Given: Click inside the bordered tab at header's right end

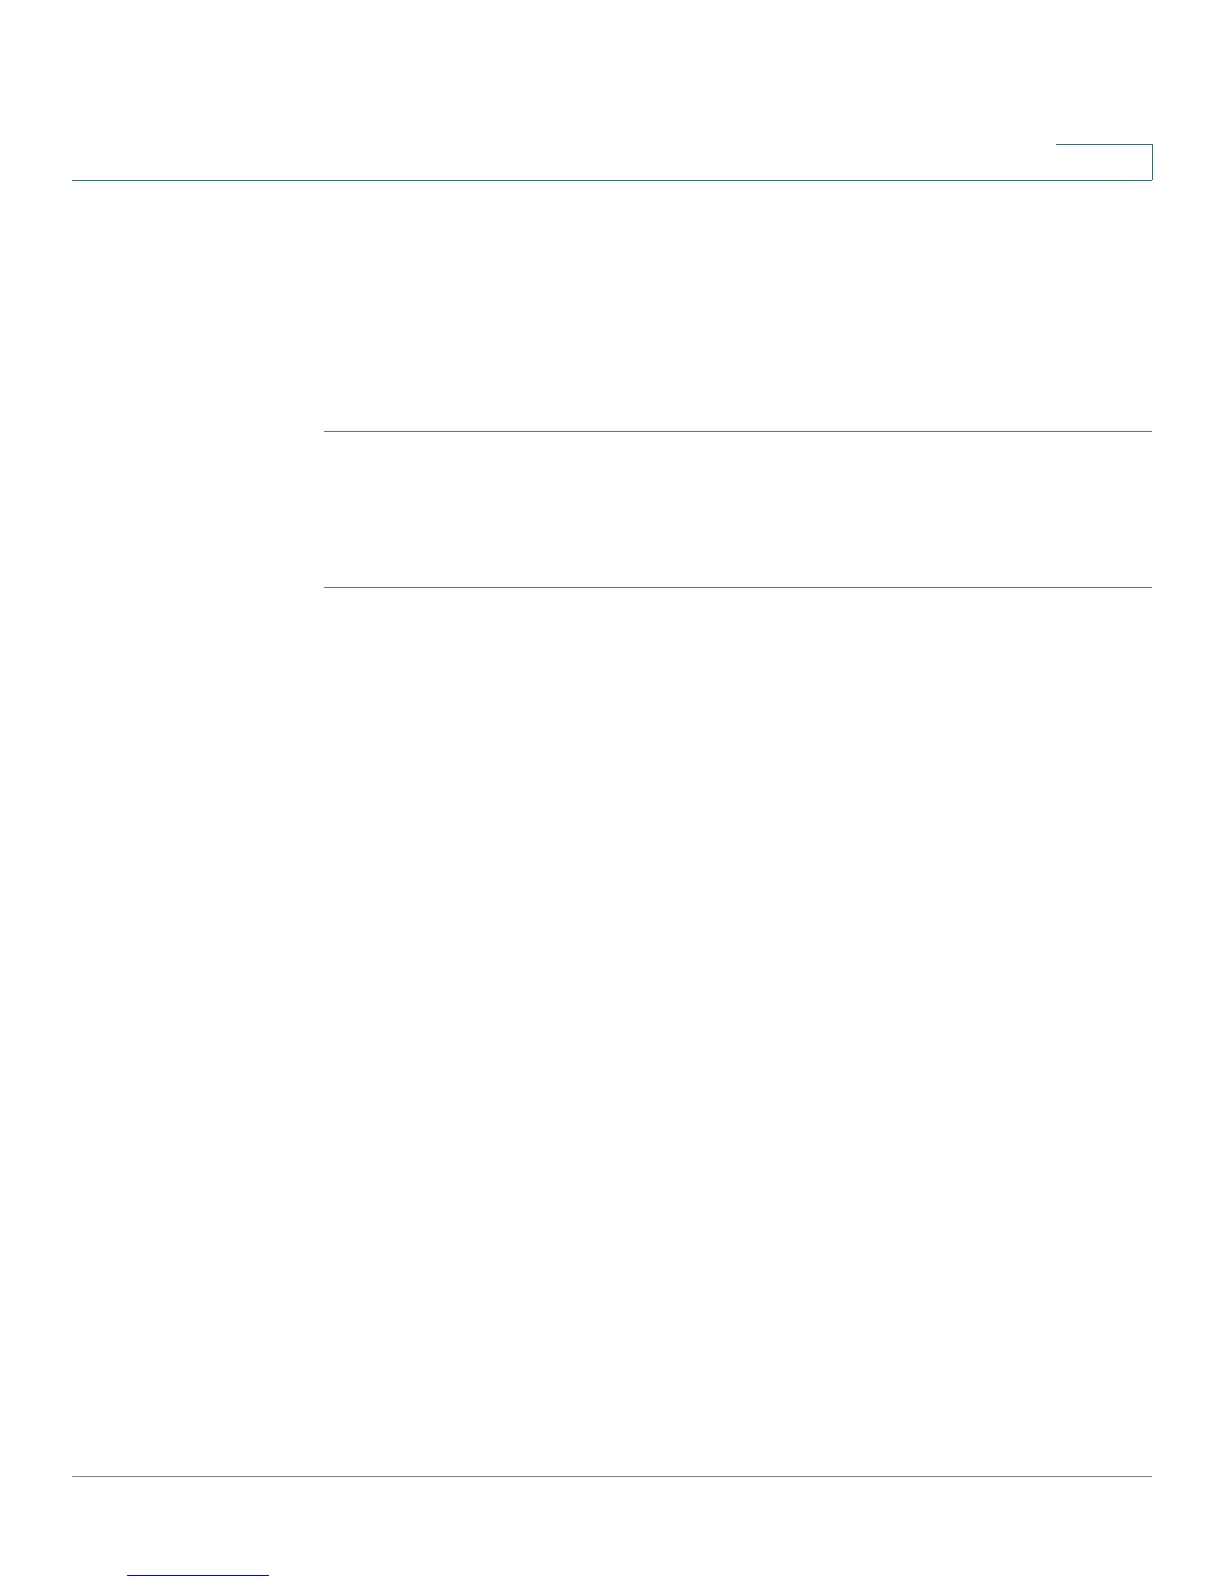Looking at the screenshot, I should 1104,162.
